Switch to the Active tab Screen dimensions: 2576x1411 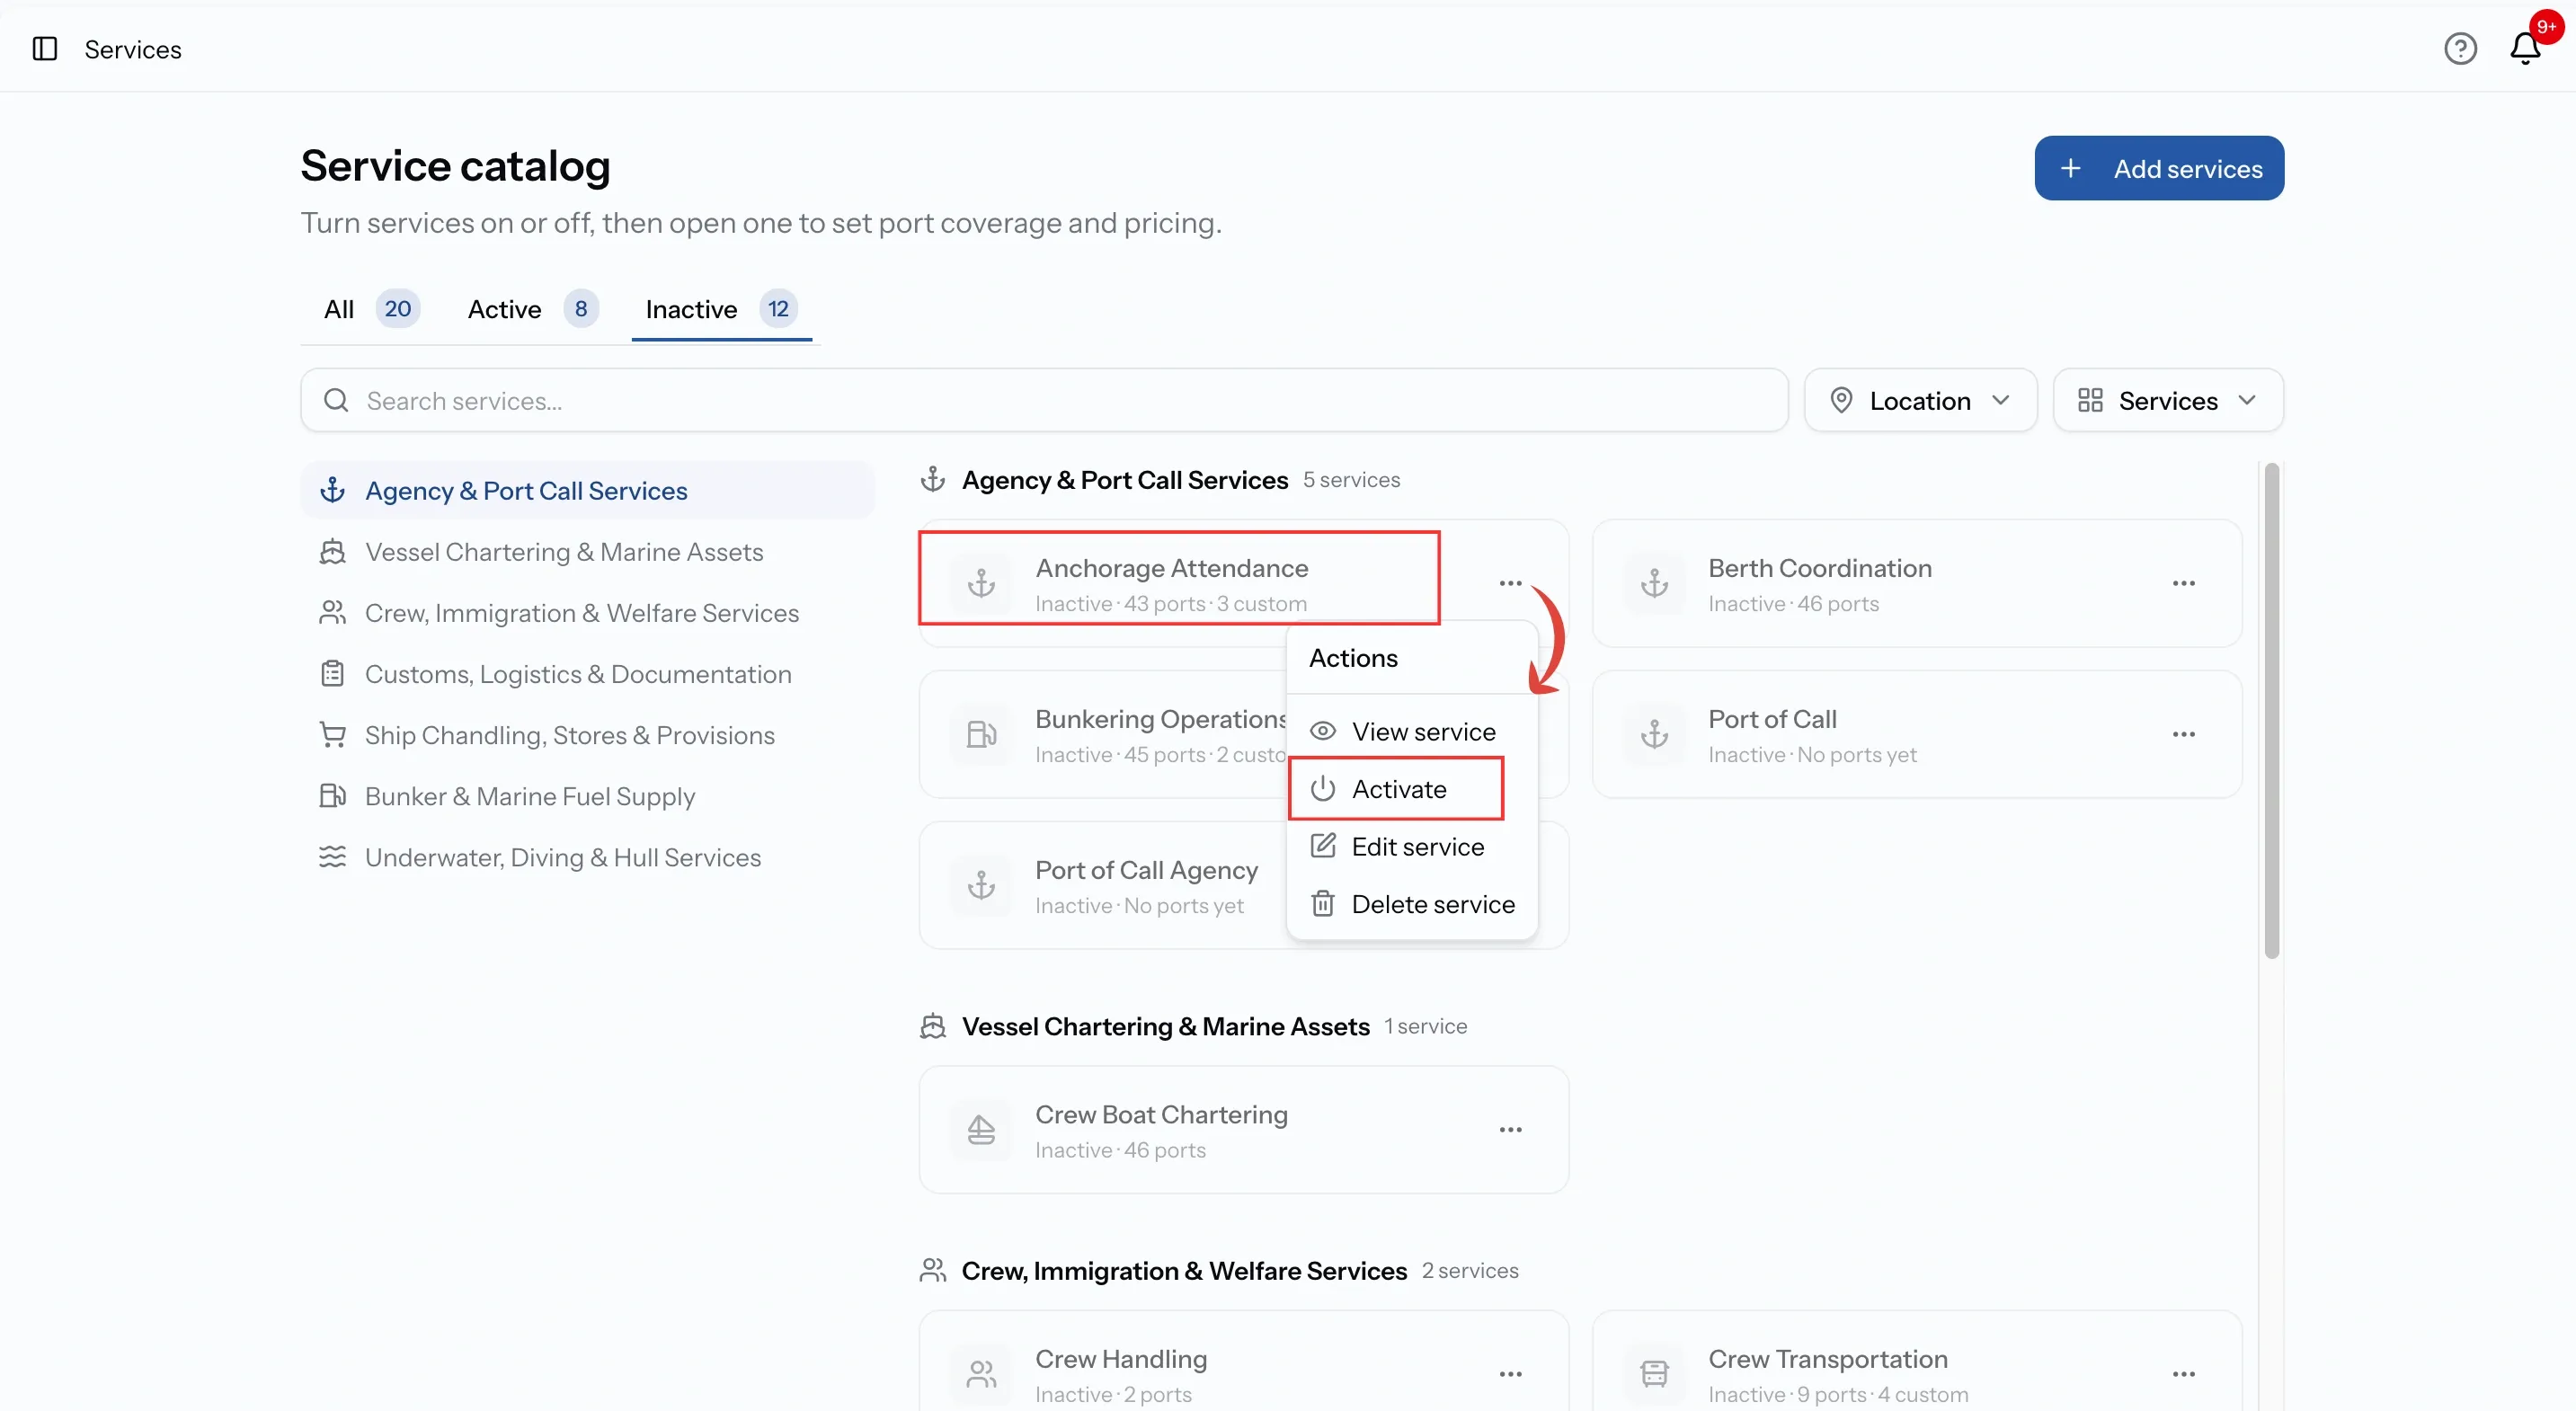click(x=533, y=309)
